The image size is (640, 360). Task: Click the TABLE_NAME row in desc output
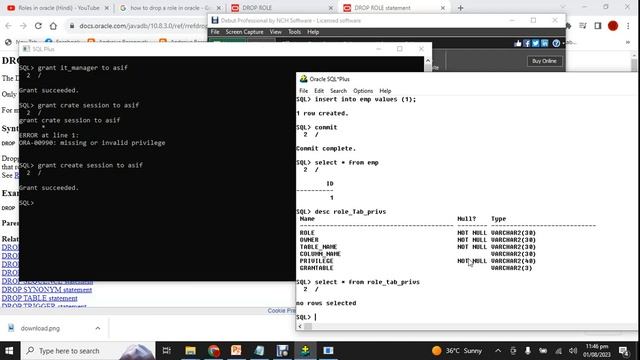(x=418, y=247)
